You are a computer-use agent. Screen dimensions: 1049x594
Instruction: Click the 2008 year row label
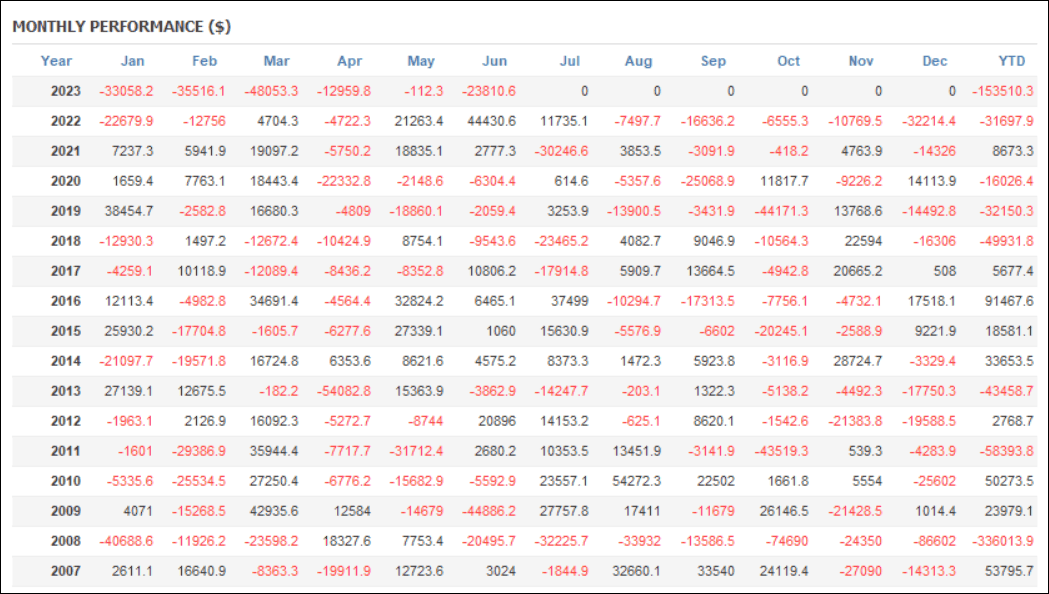pos(66,540)
